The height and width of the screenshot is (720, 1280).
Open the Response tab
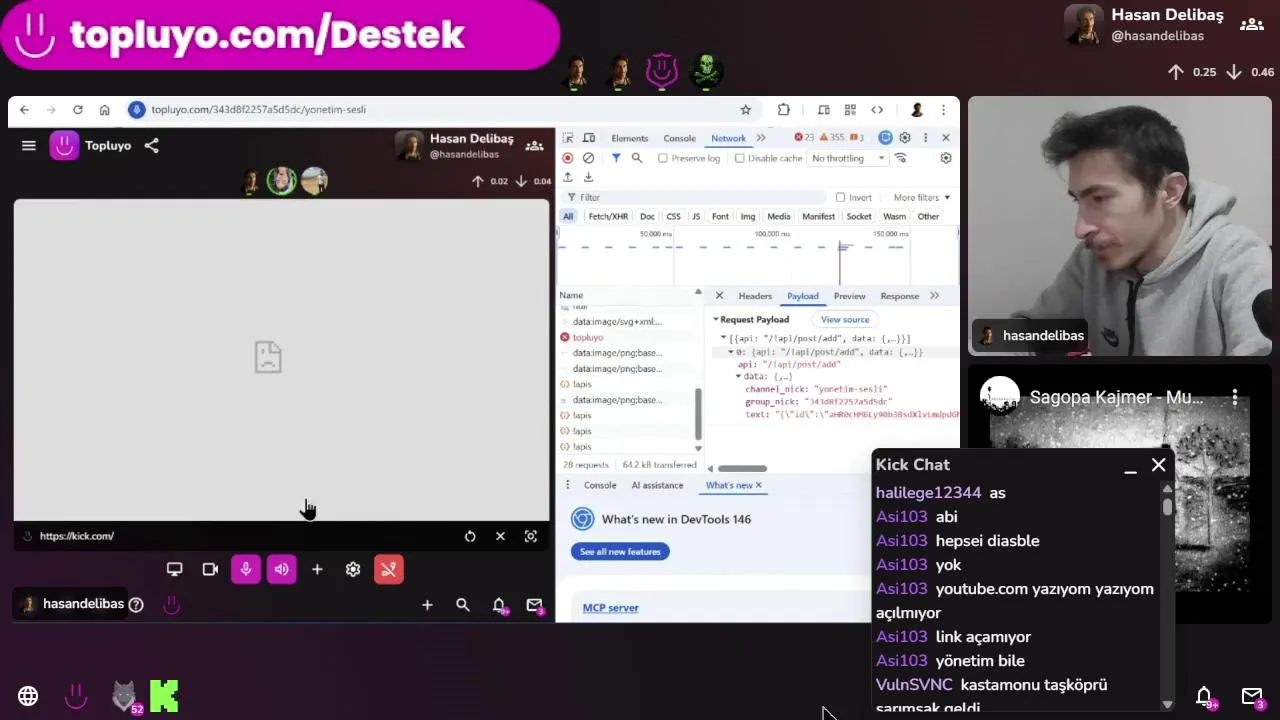[x=899, y=296]
